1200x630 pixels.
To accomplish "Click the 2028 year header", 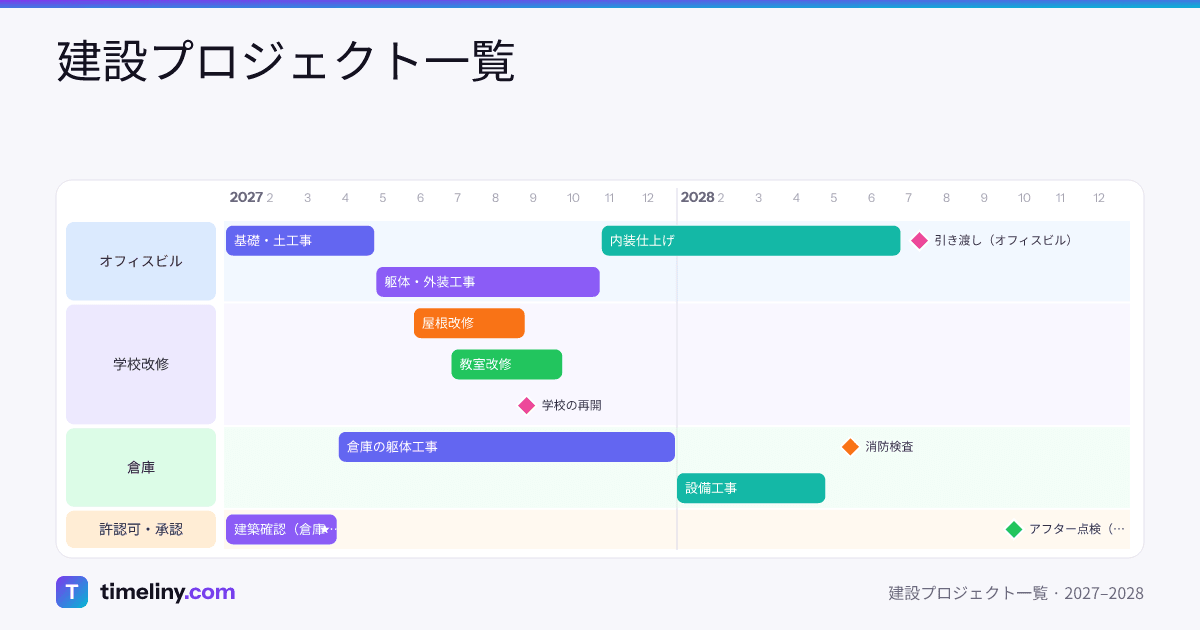I will 697,197.
